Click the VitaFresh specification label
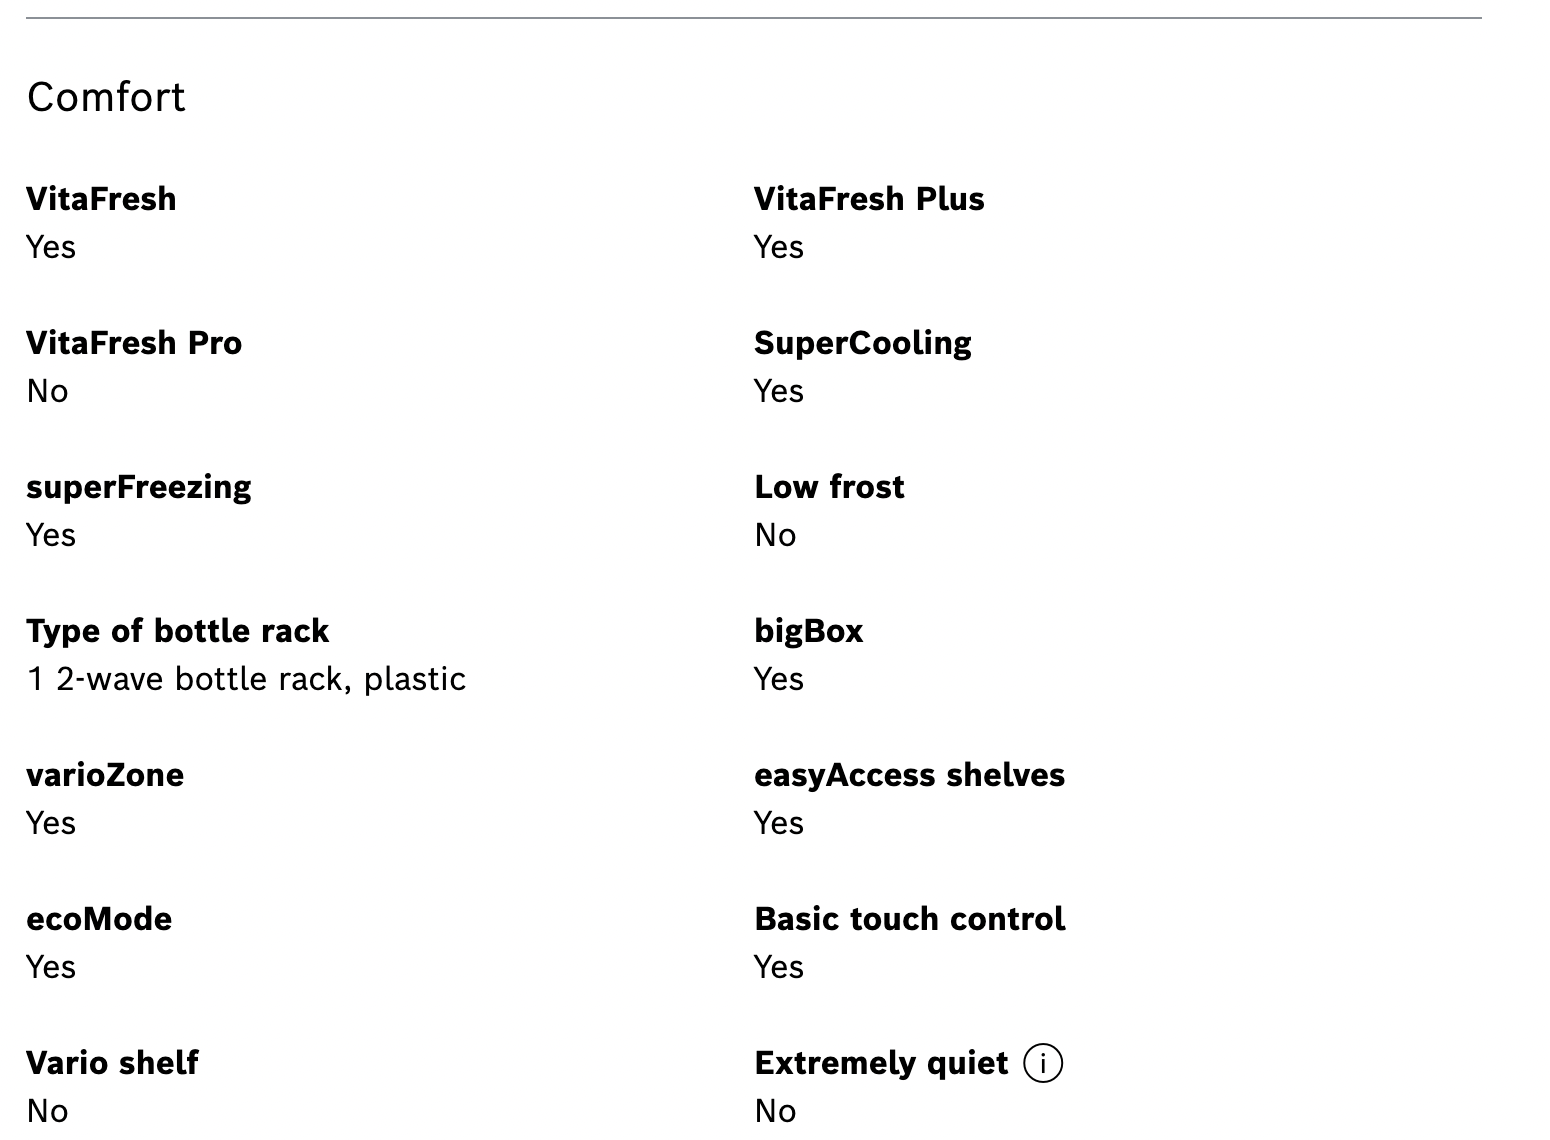The height and width of the screenshot is (1140, 1550). [x=101, y=199]
